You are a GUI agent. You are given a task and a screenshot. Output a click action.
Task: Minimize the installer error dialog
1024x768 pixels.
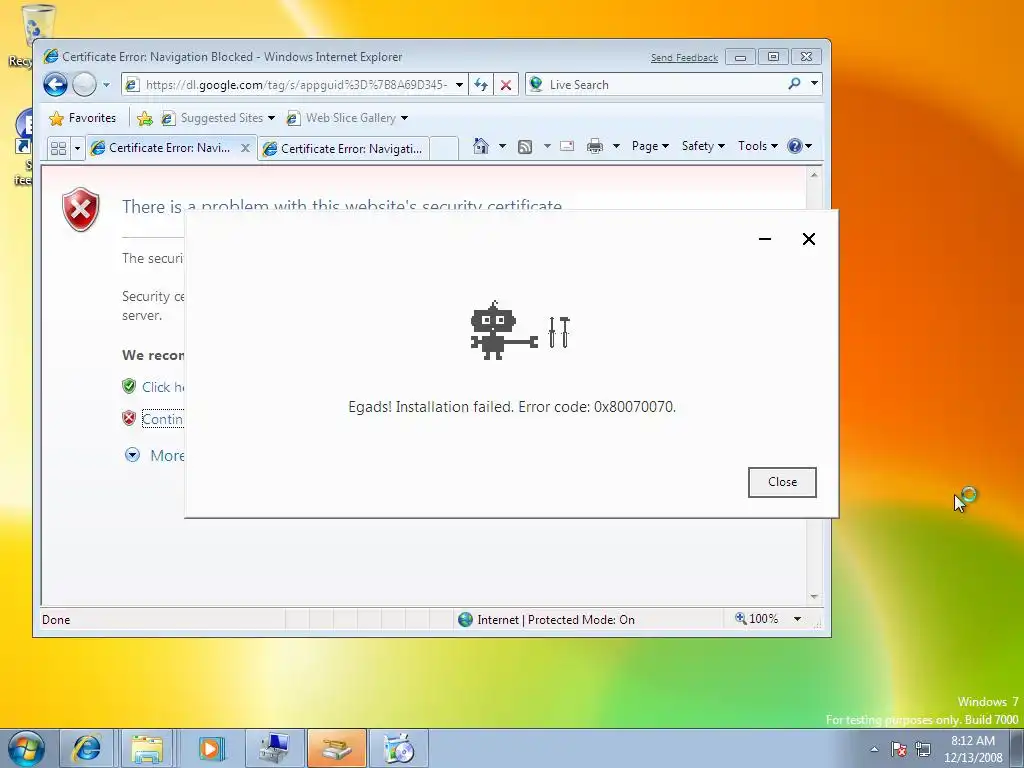(765, 239)
